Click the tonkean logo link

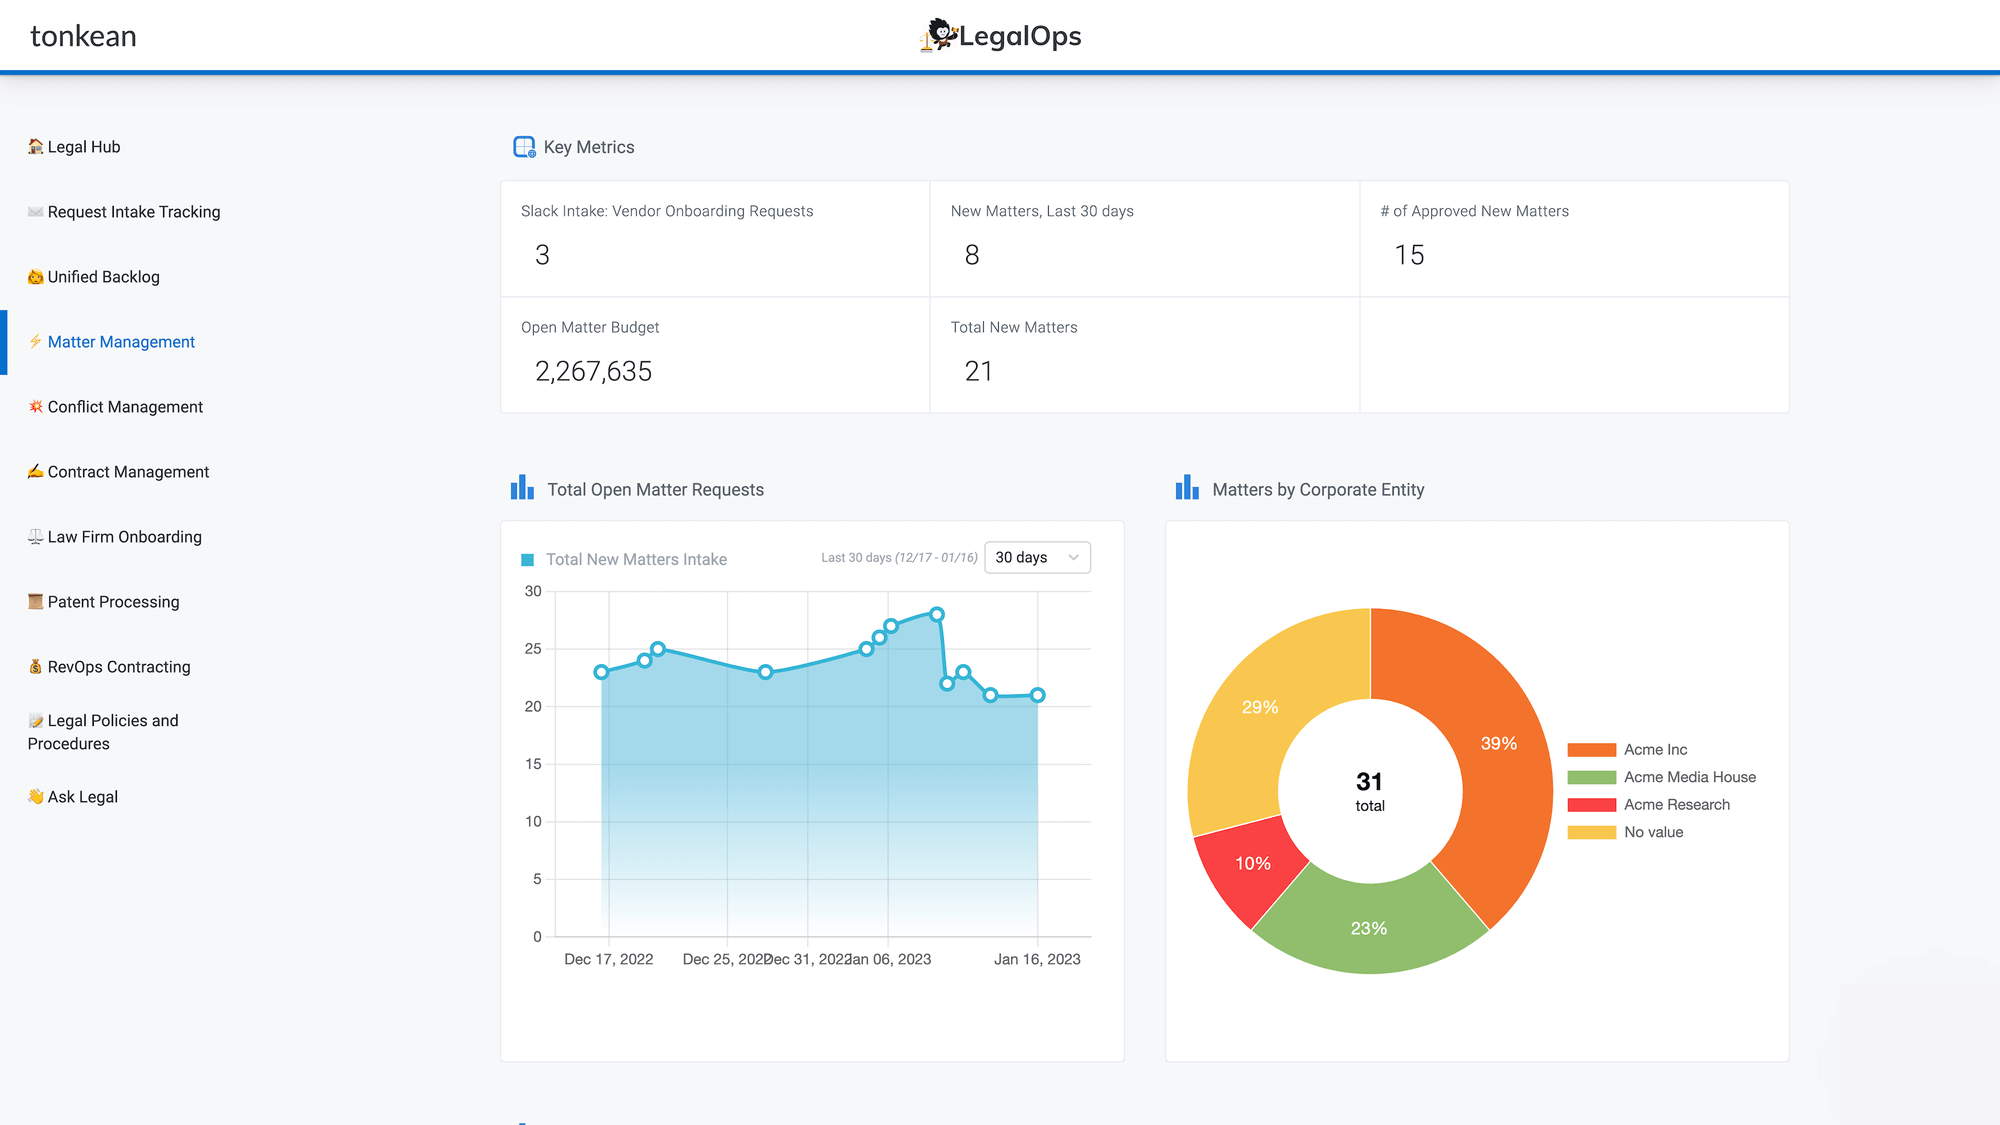click(83, 36)
